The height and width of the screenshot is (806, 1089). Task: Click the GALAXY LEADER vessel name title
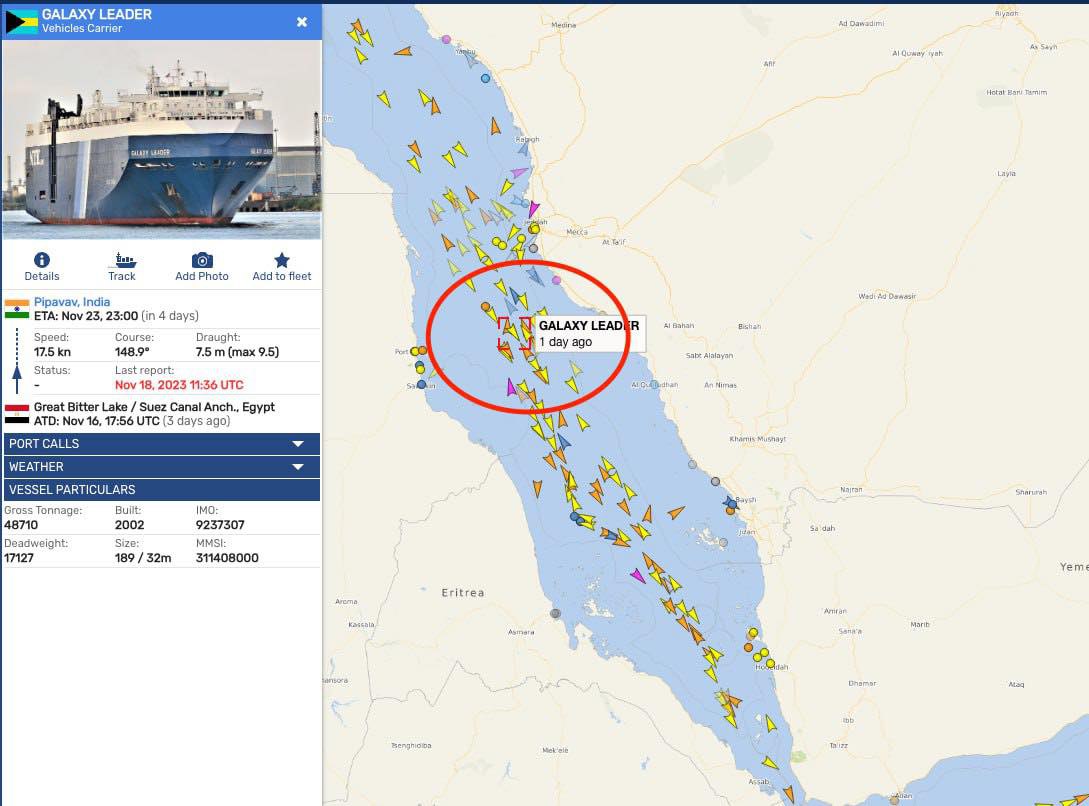97,15
